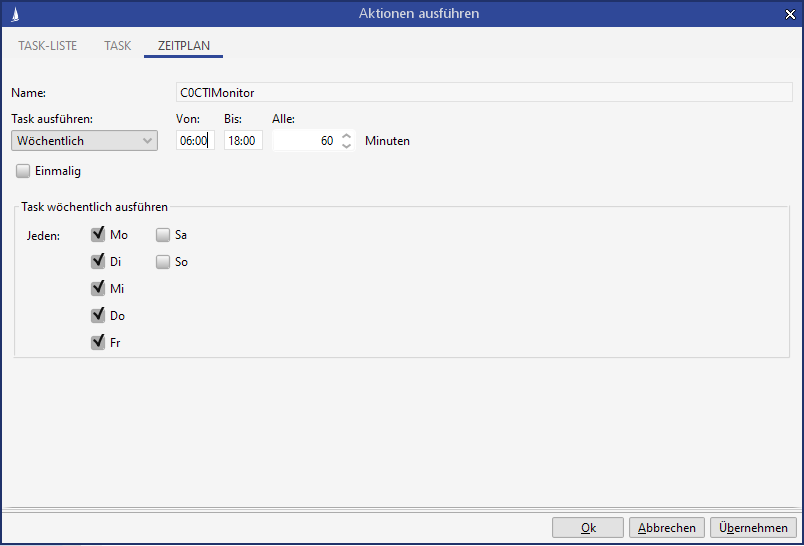Screen dimensions: 804x546
Task: Switch to the TASK-LISTE tab
Action: coord(47,46)
